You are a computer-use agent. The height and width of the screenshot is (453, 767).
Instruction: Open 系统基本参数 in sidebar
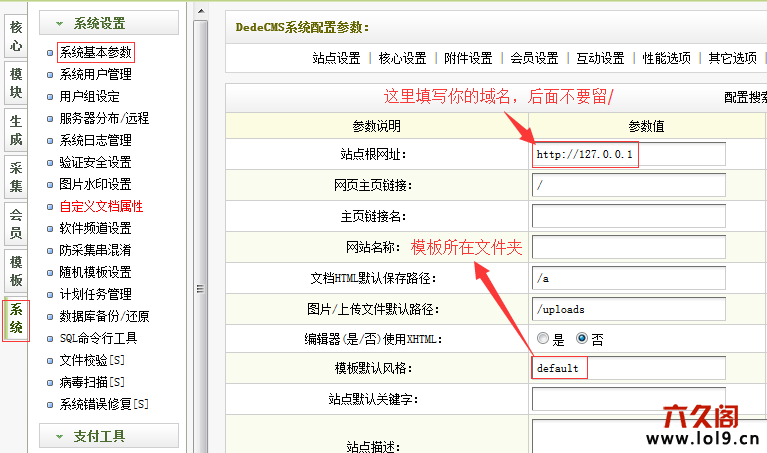point(96,52)
